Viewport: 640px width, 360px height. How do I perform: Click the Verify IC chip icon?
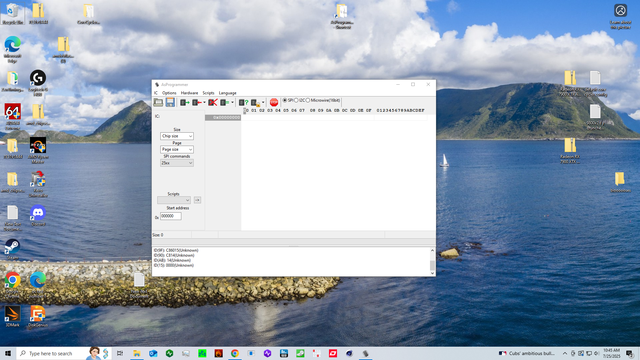click(224, 102)
